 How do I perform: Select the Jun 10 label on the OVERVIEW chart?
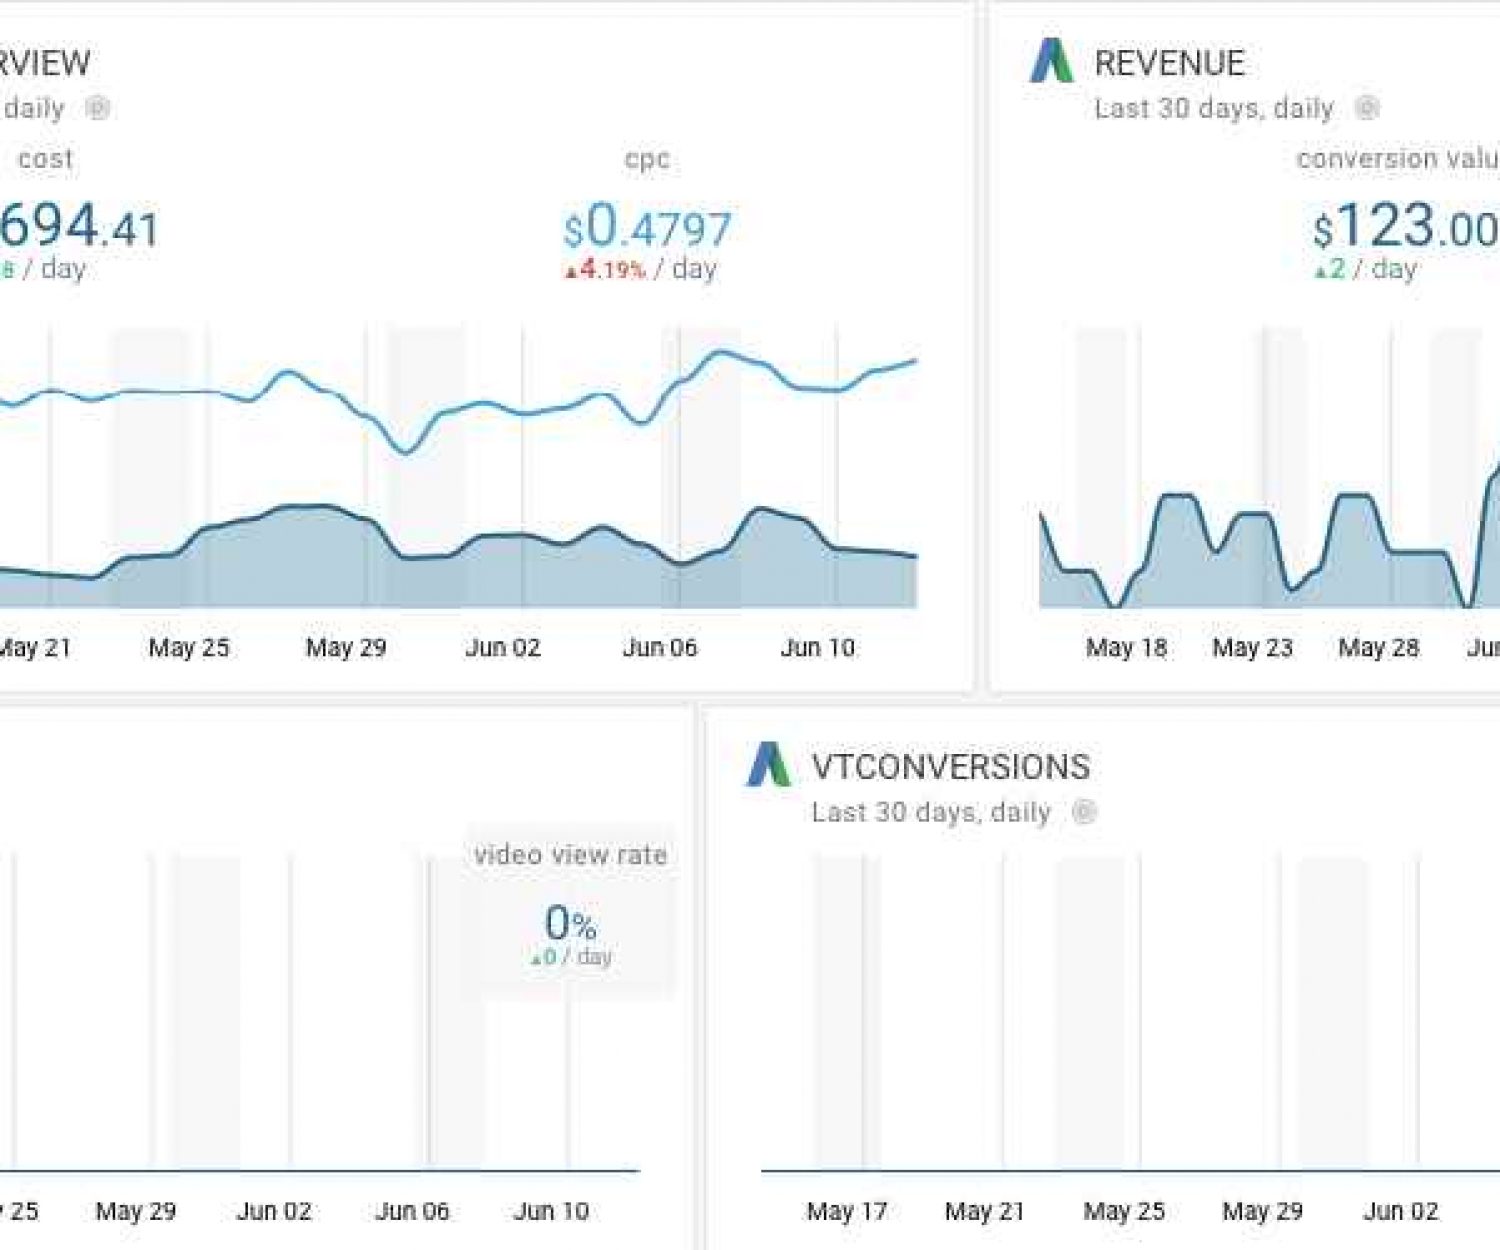point(819,646)
